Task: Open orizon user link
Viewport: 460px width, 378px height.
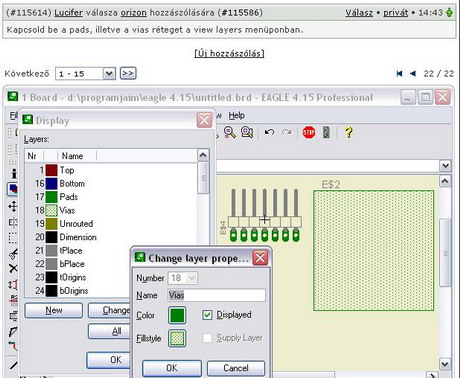Action: 133,13
